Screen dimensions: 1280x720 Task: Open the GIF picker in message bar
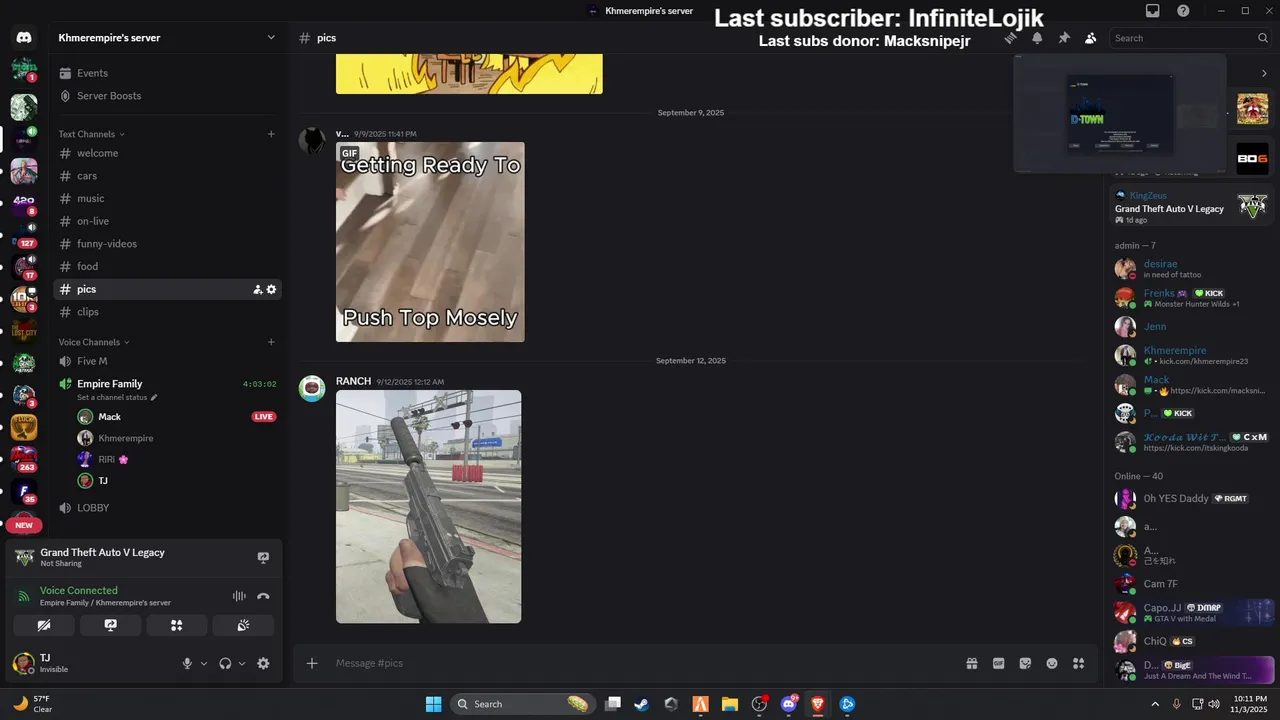pyautogui.click(x=998, y=663)
